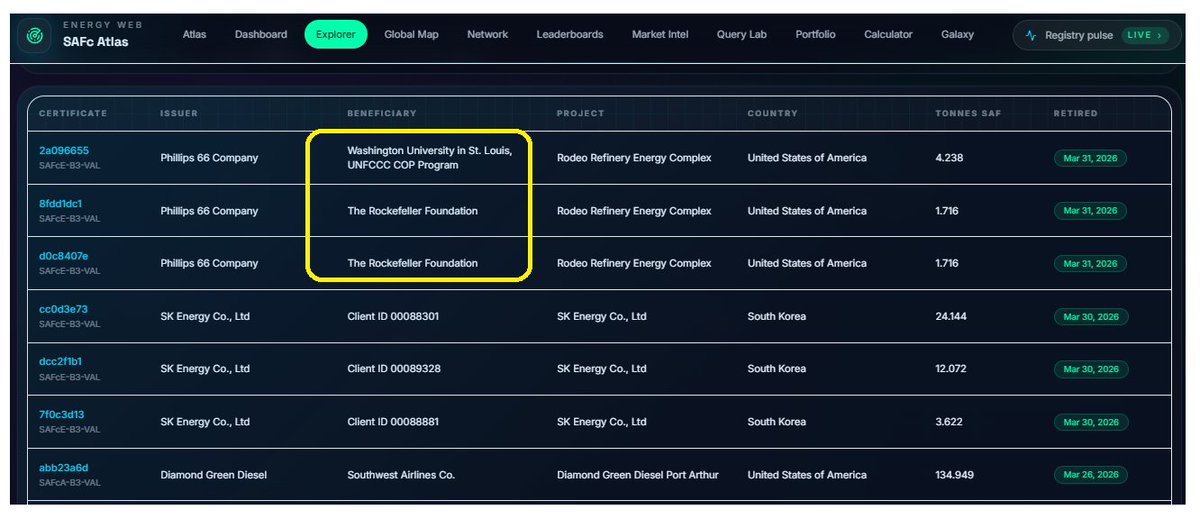Click Mar 30, 2026 badge in row 7f0c3d13
This screenshot has height=519, width=1200.
1090,422
